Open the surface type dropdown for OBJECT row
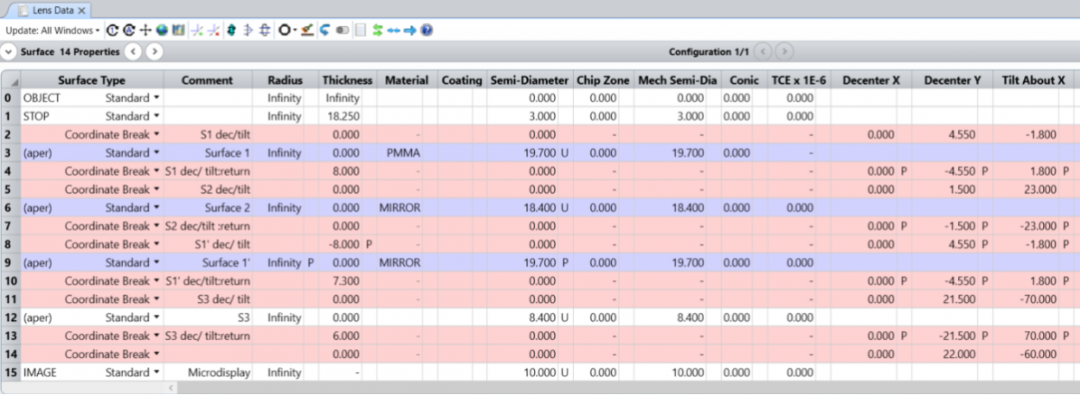 coord(156,98)
